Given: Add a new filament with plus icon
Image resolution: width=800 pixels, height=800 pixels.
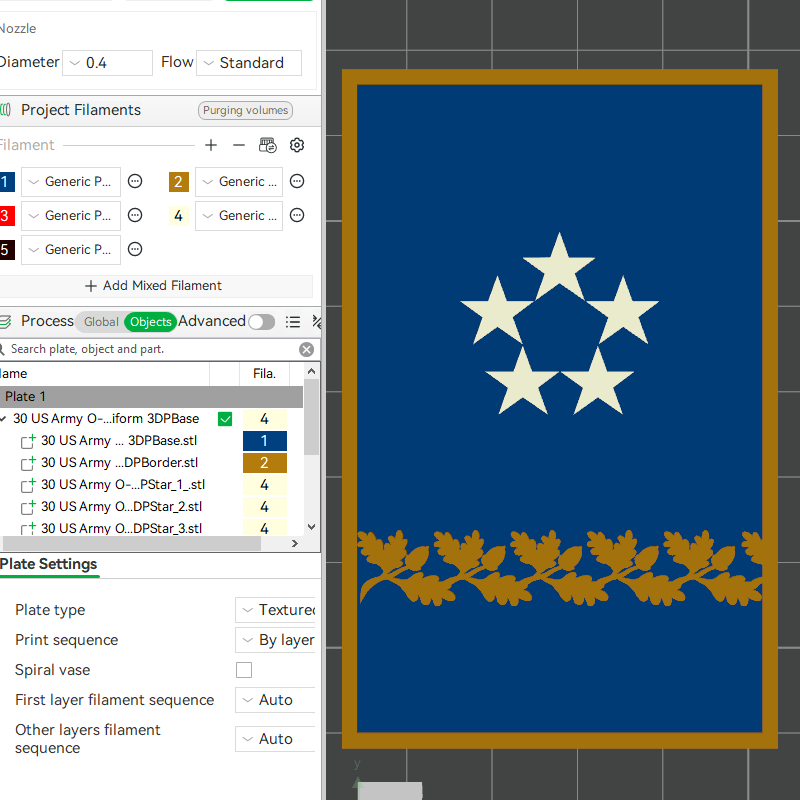Looking at the screenshot, I should [211, 145].
